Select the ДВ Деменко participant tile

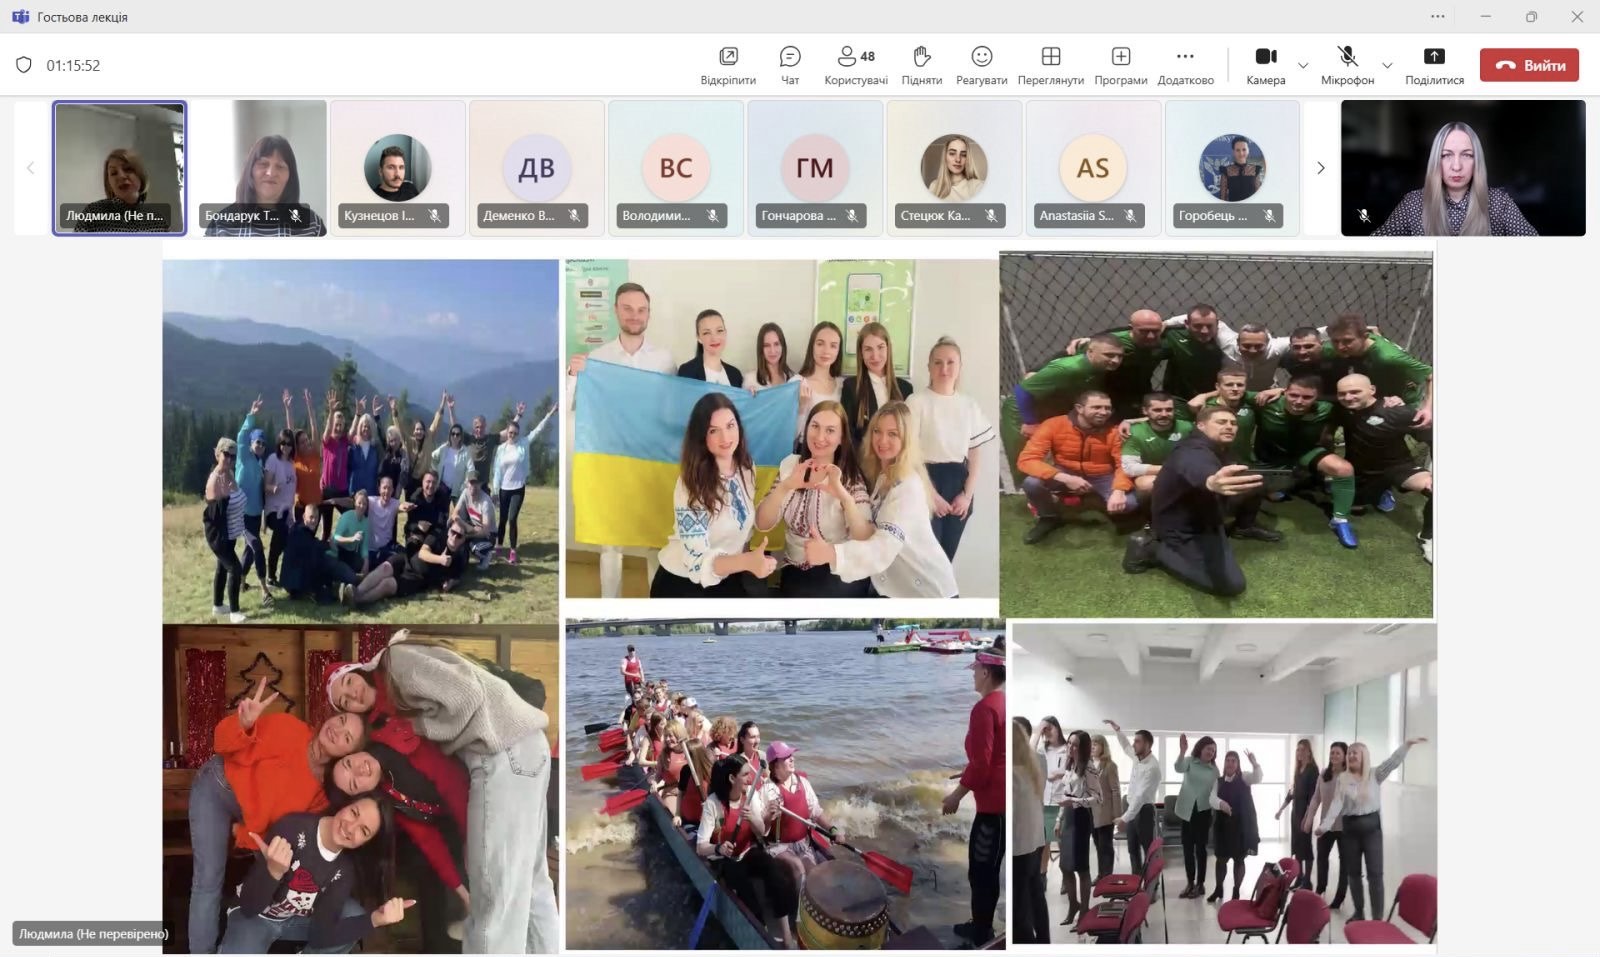tap(537, 167)
